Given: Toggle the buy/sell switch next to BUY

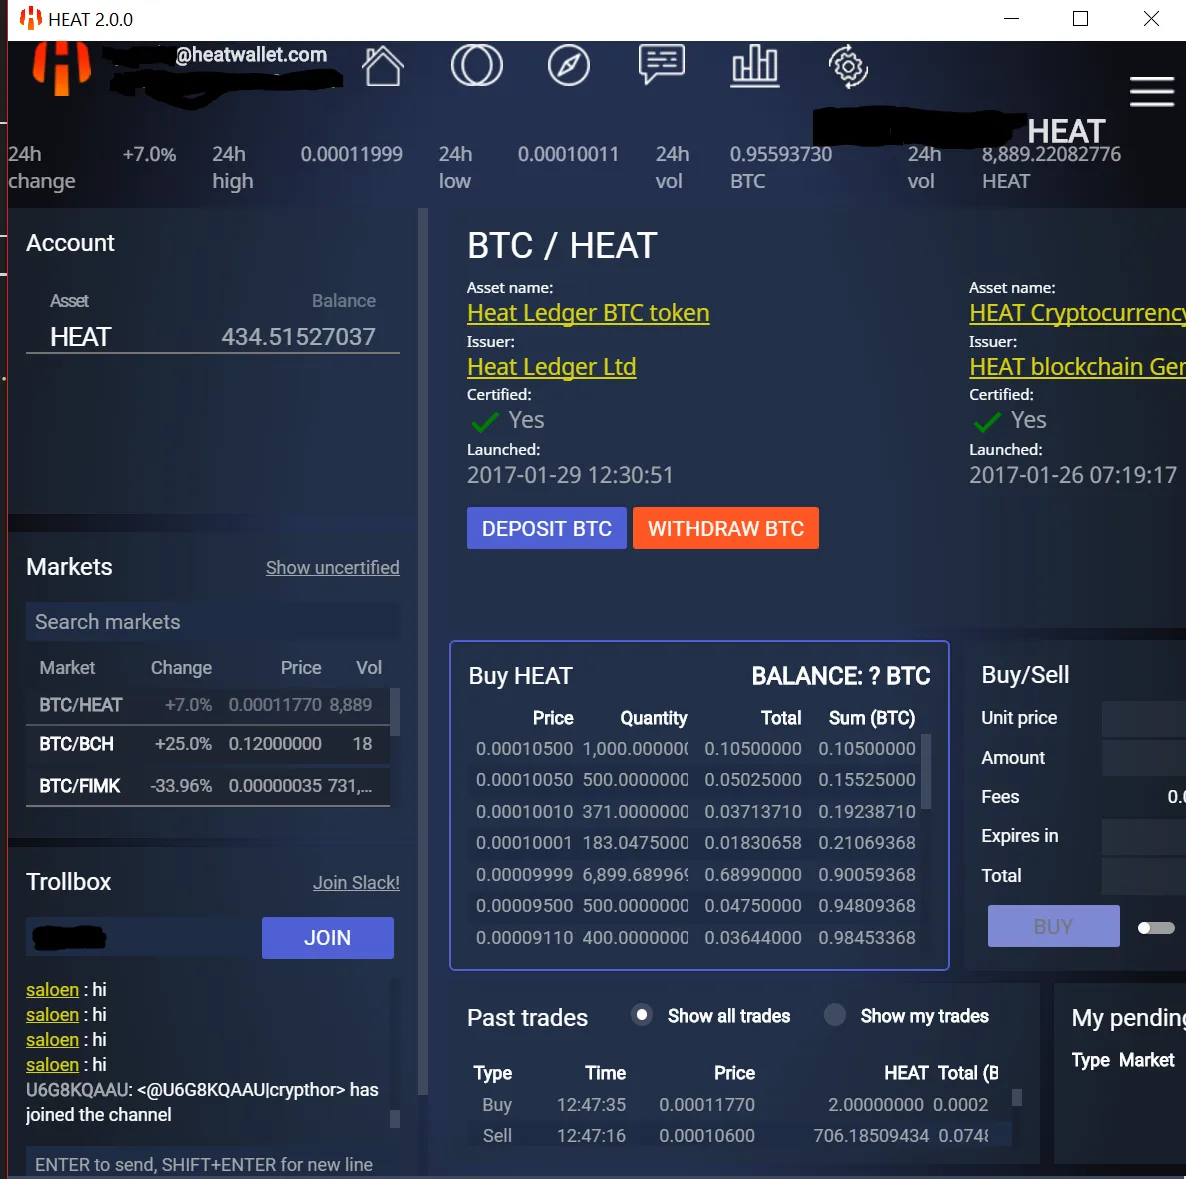Looking at the screenshot, I should (1156, 927).
